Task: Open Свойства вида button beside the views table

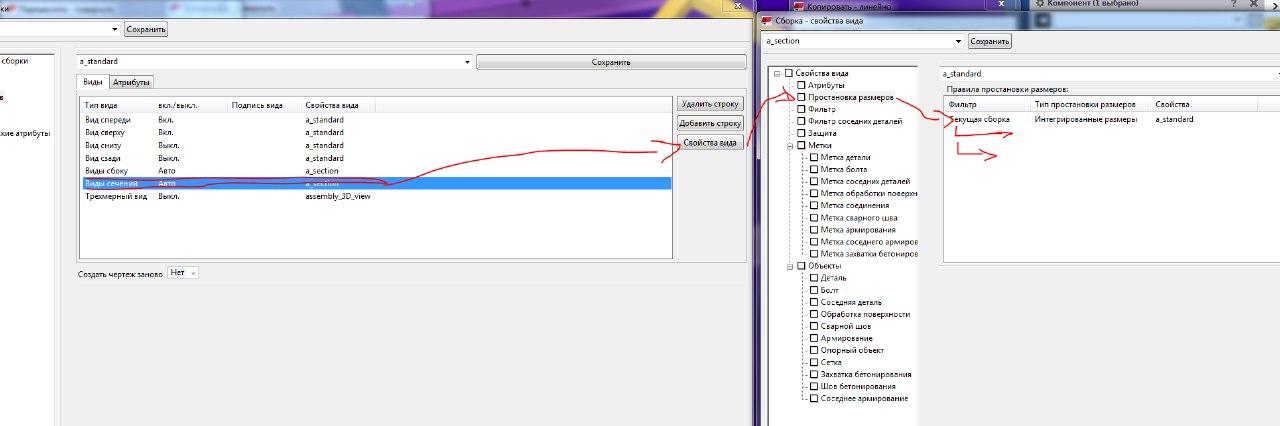Action: point(710,143)
